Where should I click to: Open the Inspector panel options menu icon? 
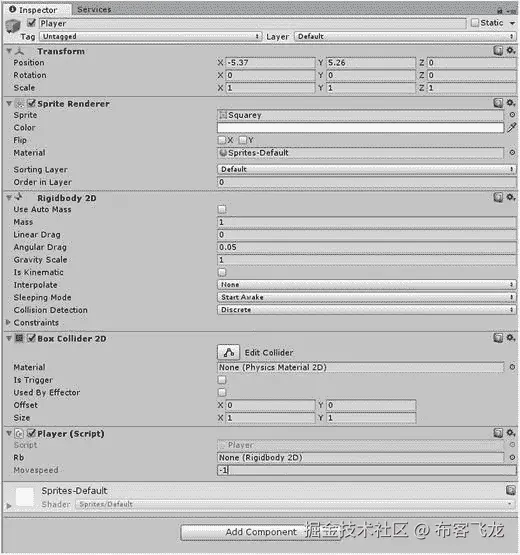pyautogui.click(x=511, y=11)
